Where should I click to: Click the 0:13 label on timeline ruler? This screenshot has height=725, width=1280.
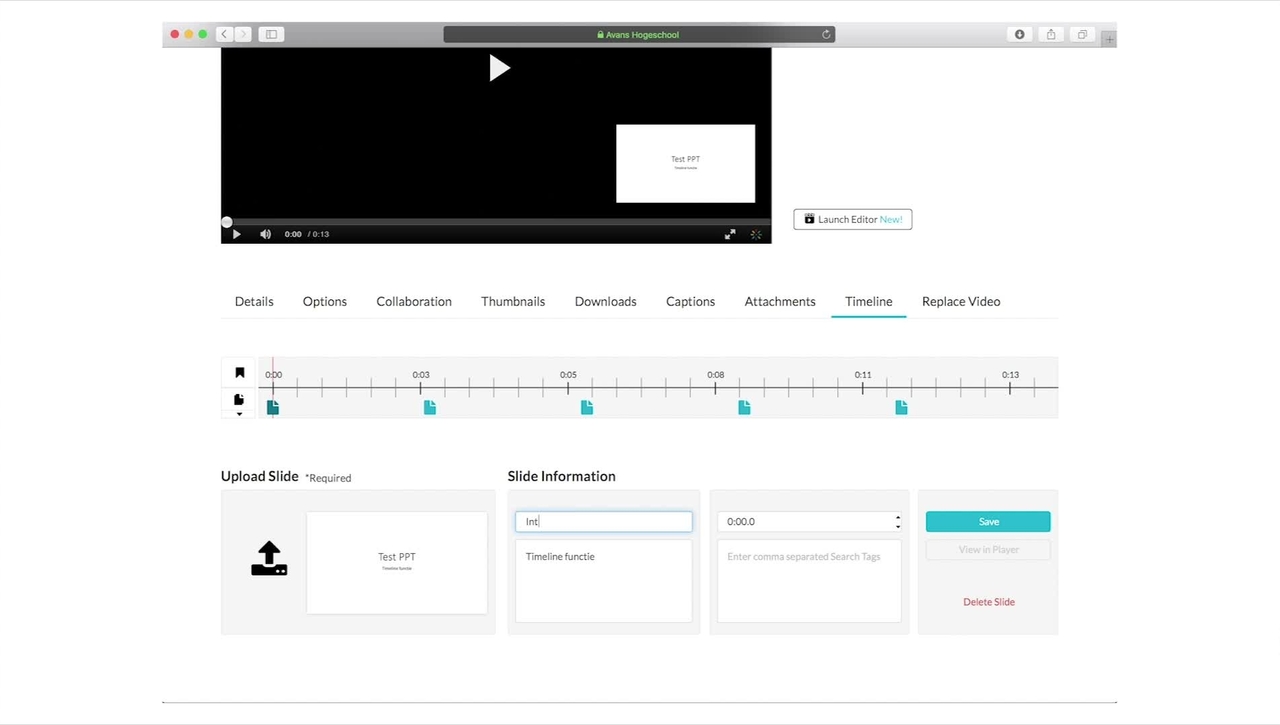click(x=1010, y=375)
